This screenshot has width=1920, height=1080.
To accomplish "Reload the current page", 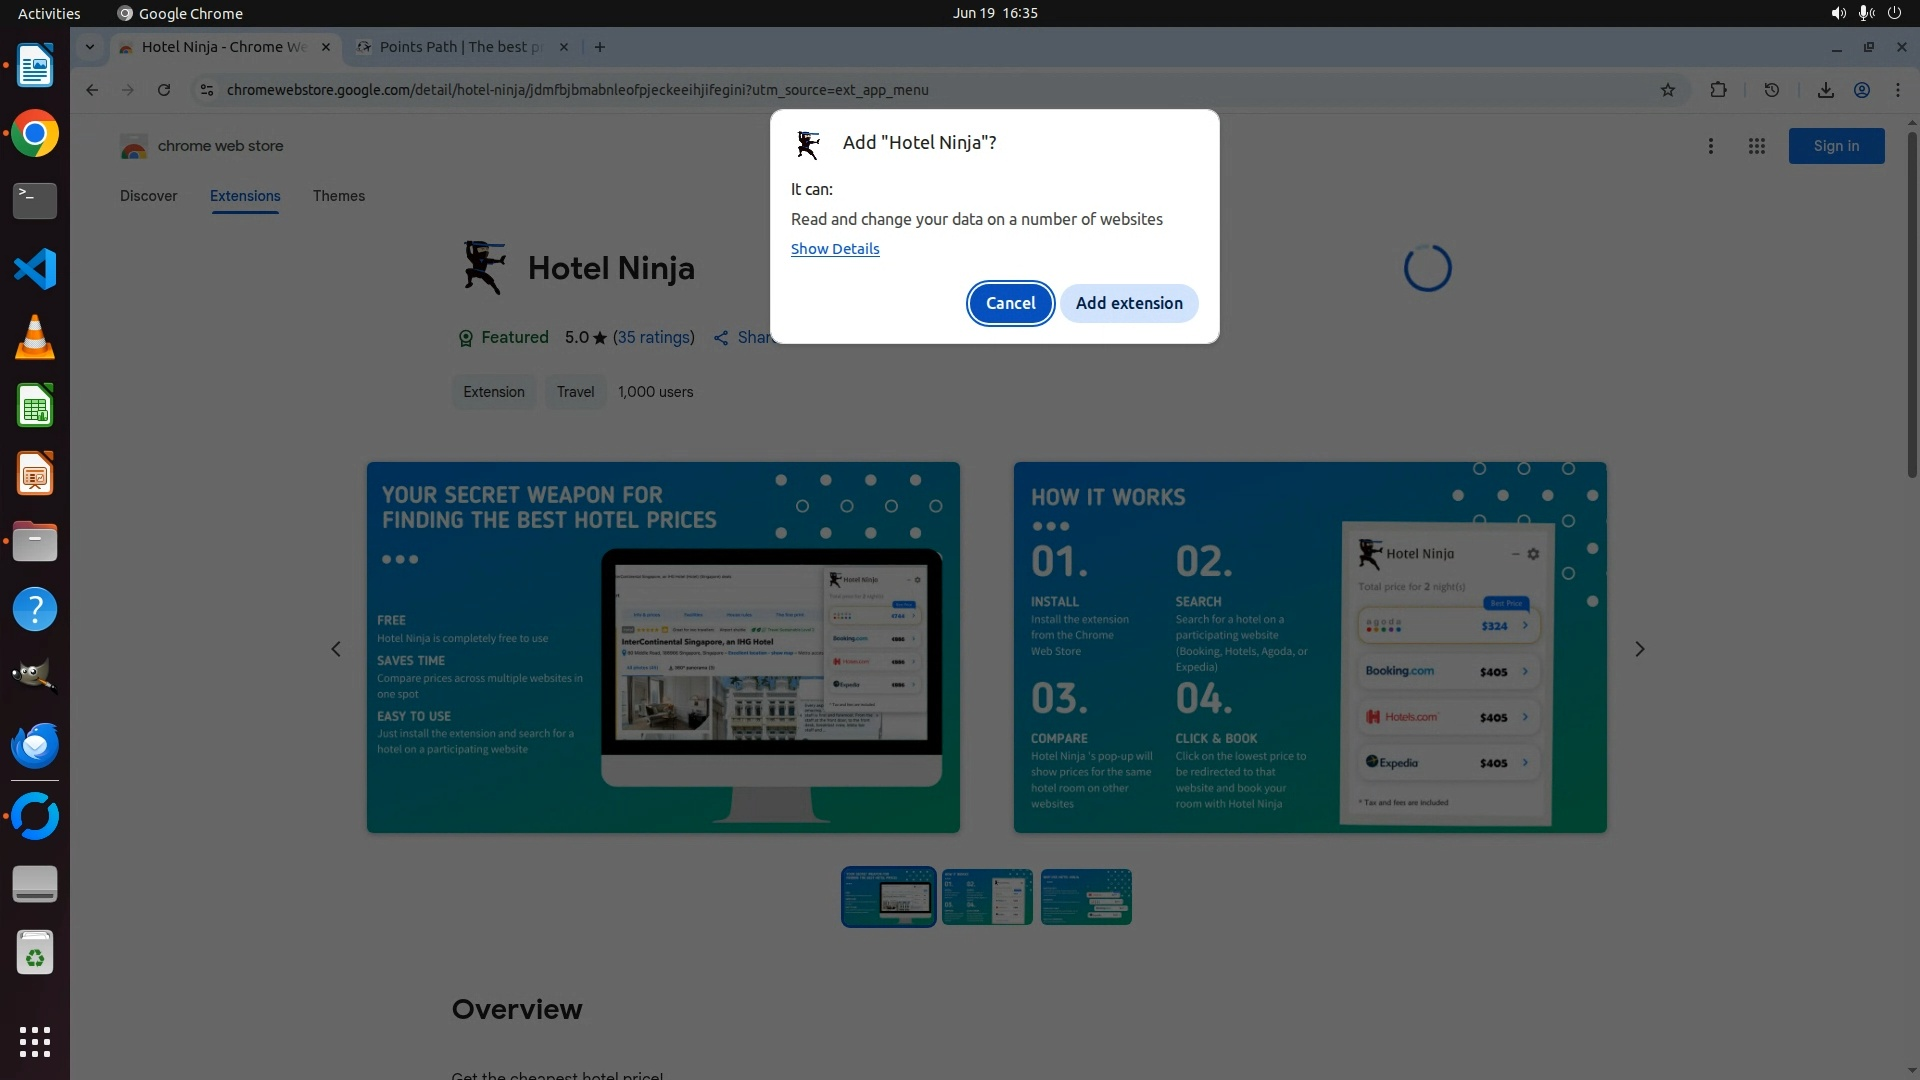I will click(x=164, y=90).
